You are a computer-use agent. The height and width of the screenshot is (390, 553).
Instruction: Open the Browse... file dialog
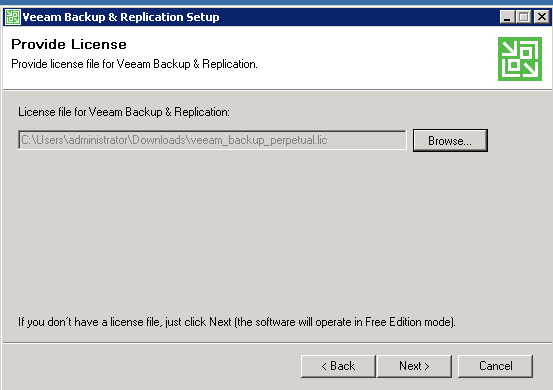coord(450,140)
